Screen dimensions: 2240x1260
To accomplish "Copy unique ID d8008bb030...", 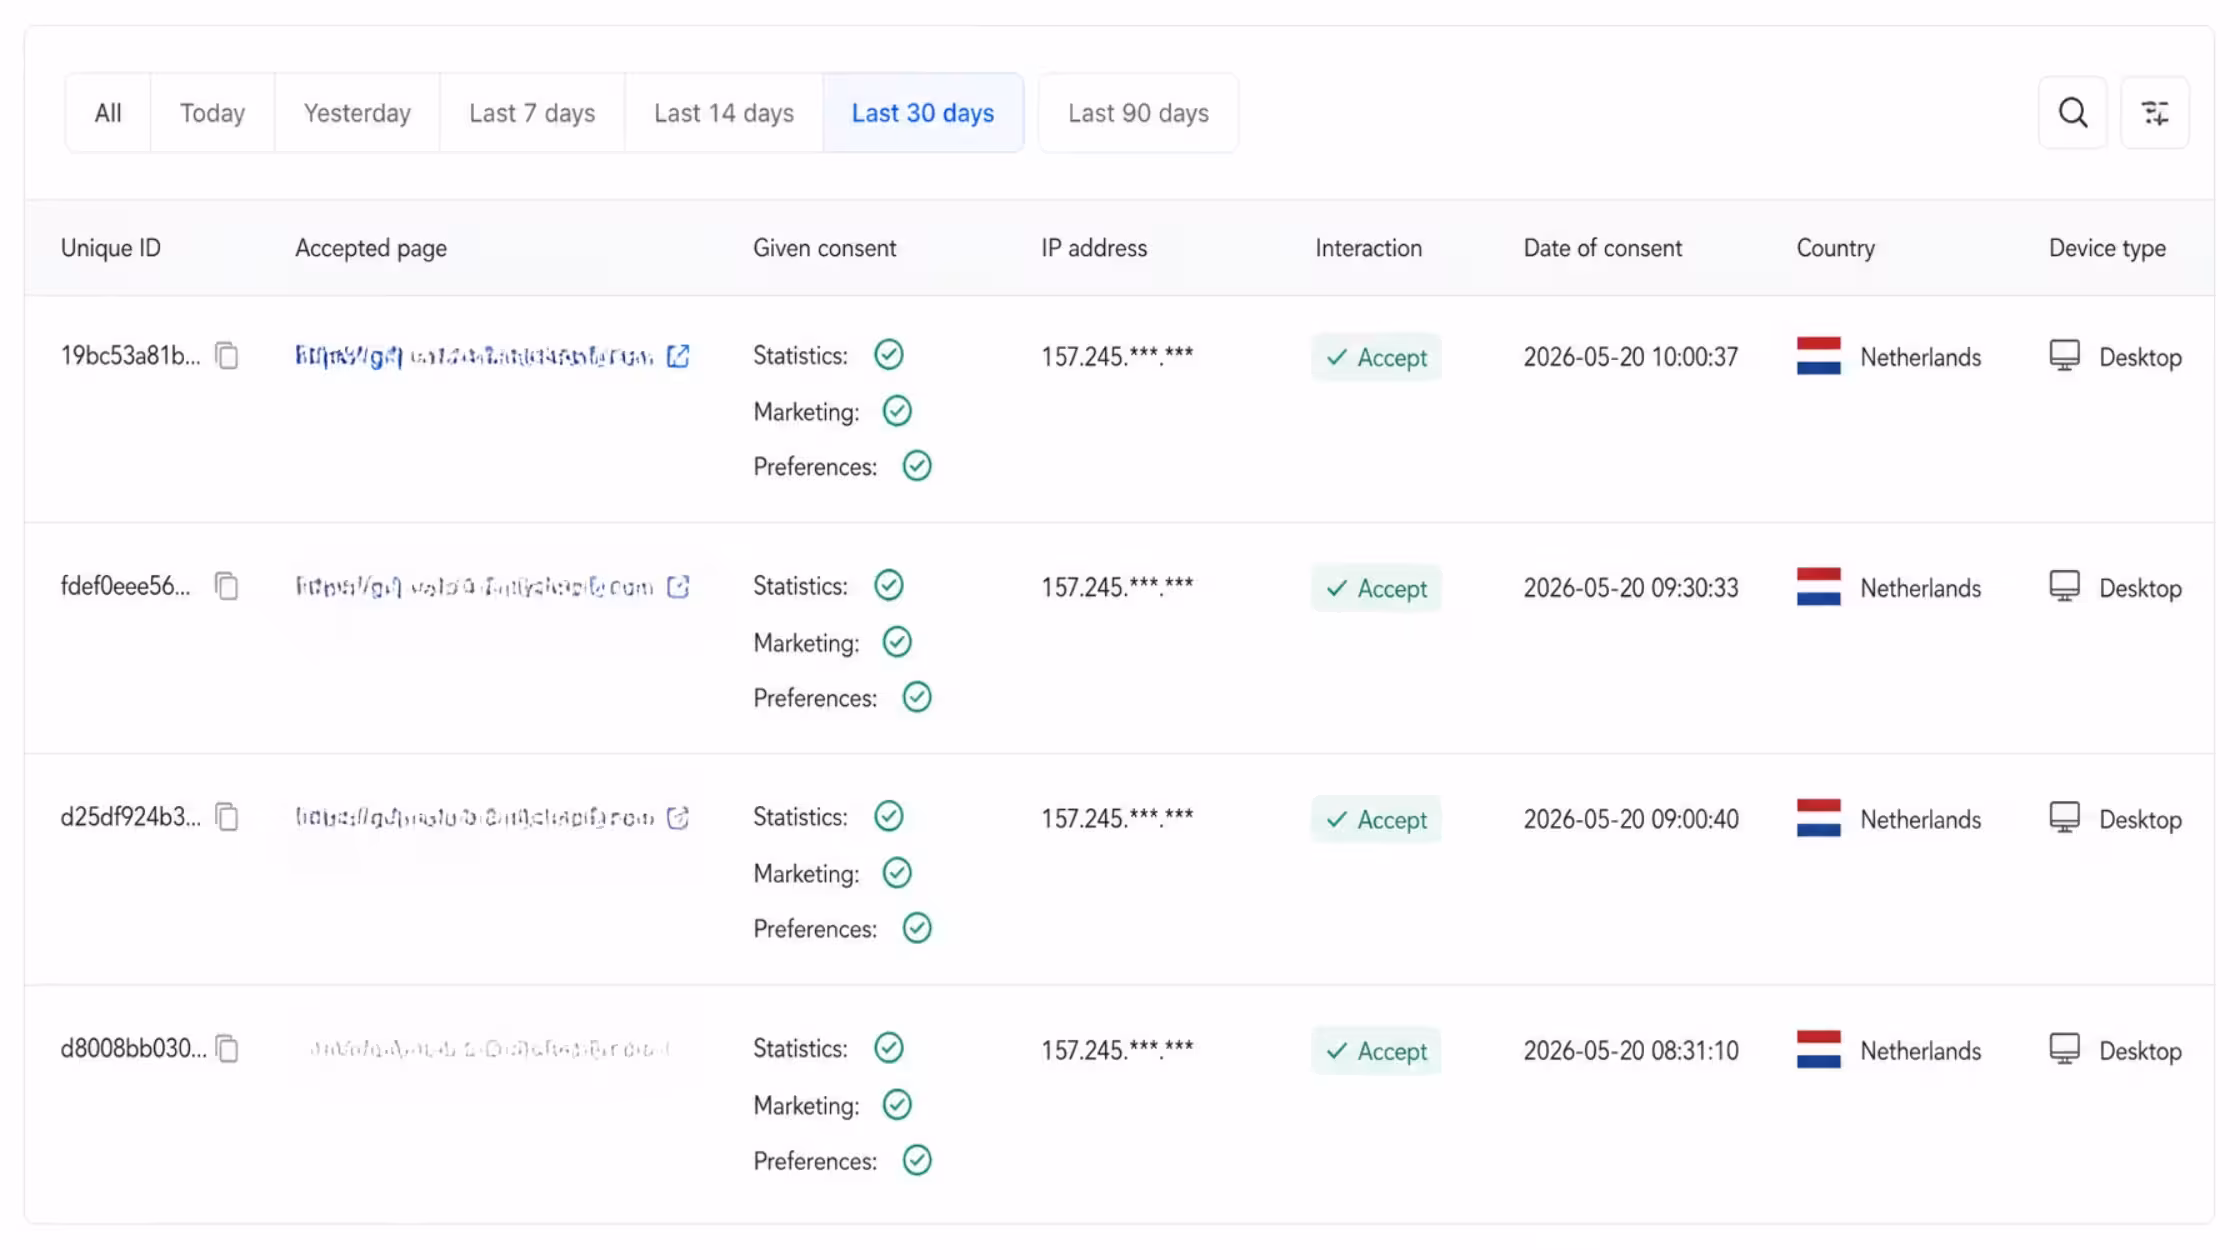I will [227, 1048].
